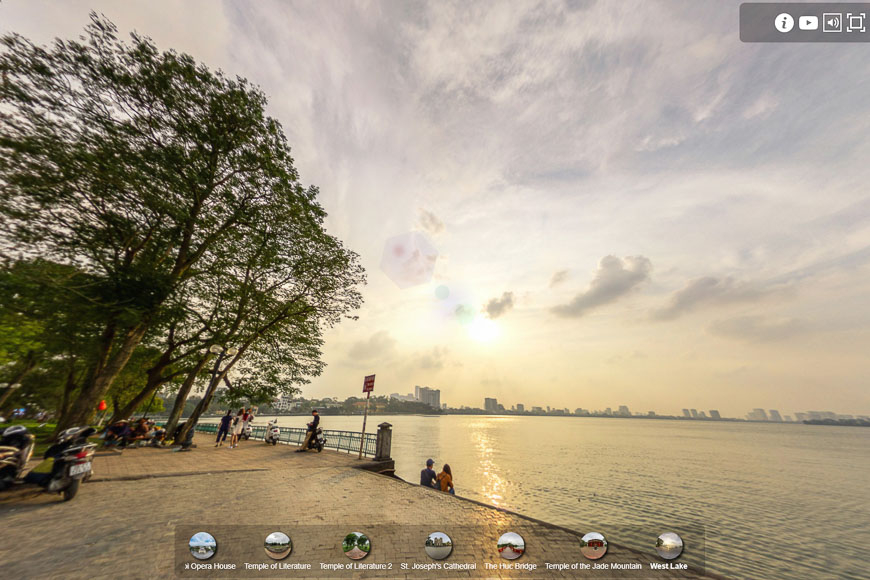Select the St. Joseph's Cathedral scene icon
870x580 pixels.
(x=434, y=546)
